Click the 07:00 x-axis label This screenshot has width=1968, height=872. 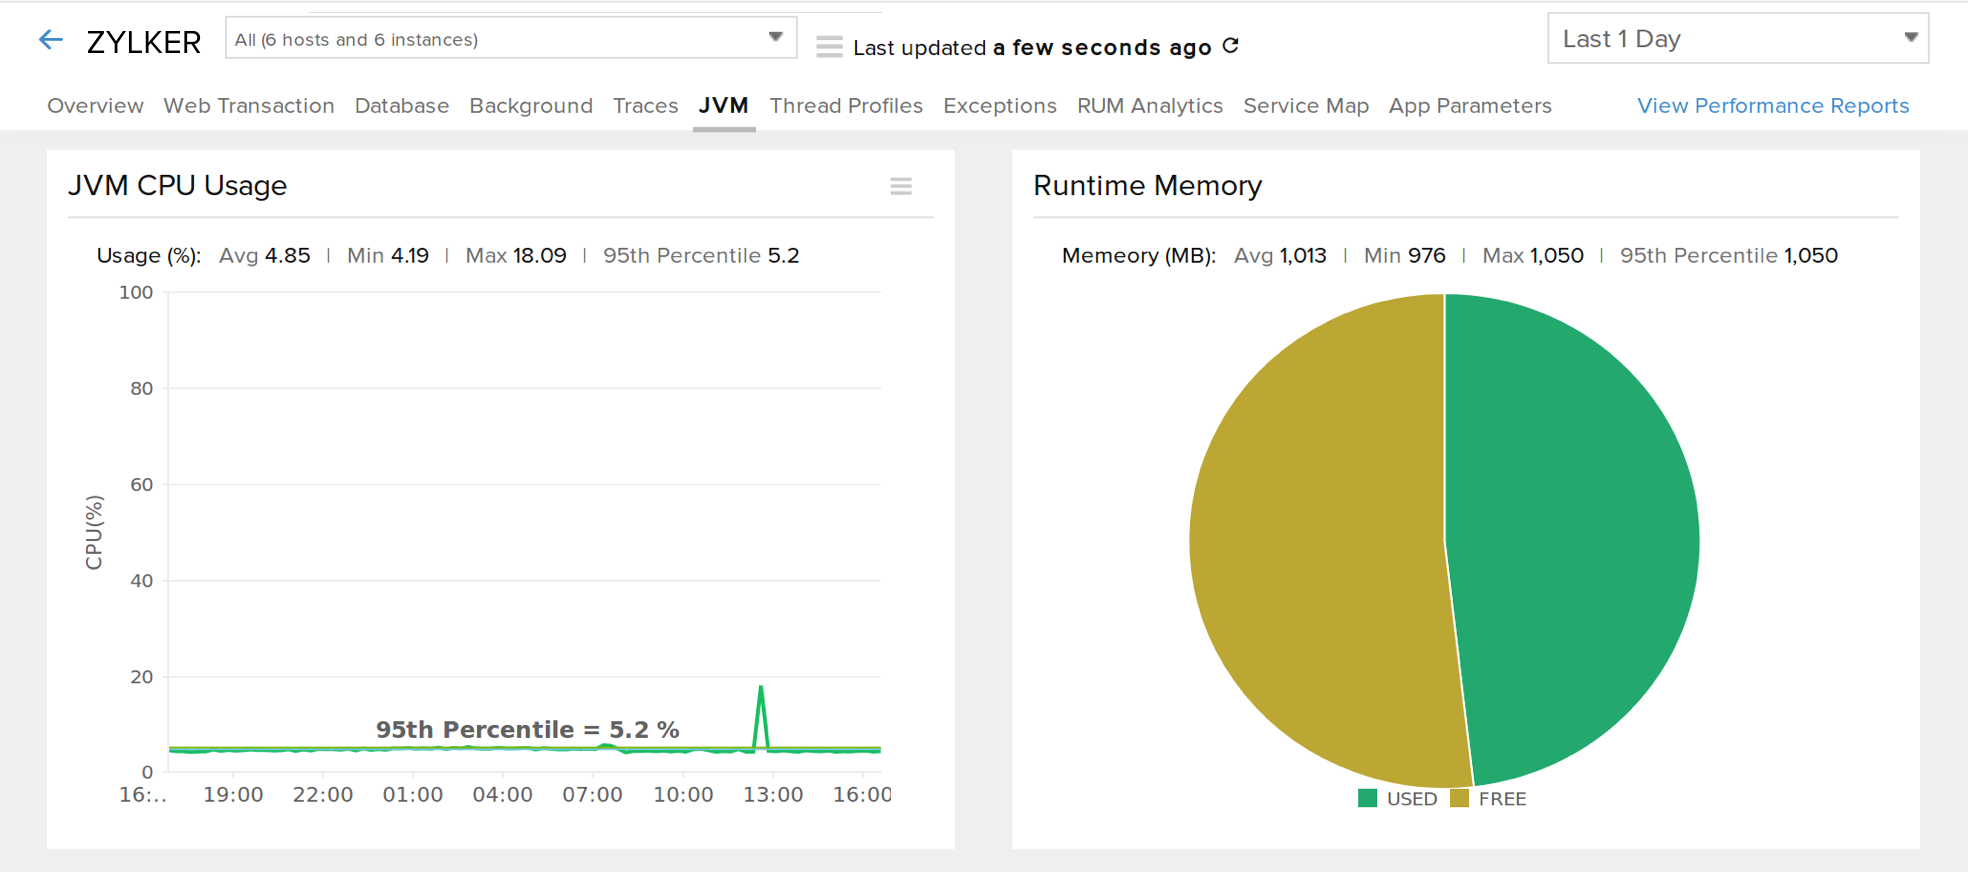592,795
